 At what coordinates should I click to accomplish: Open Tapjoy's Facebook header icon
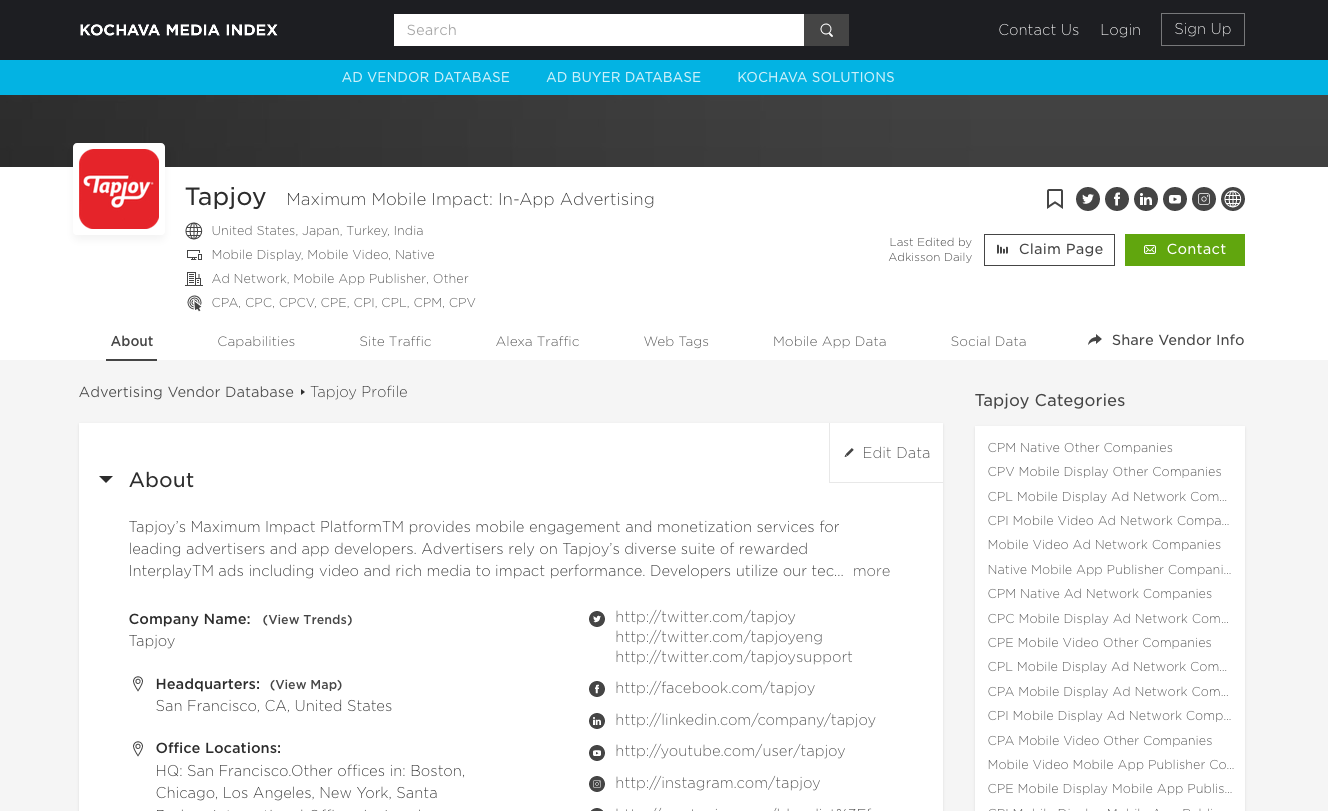coord(1117,199)
